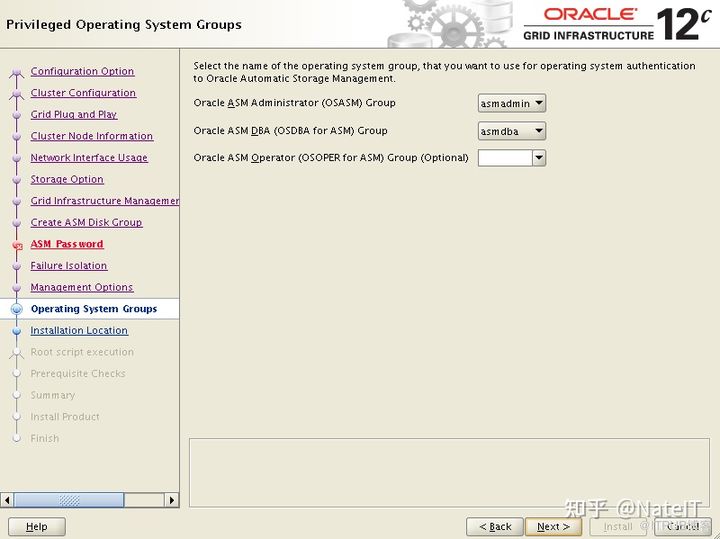Open the ASM Password step
720x539 pixels.
67,244
